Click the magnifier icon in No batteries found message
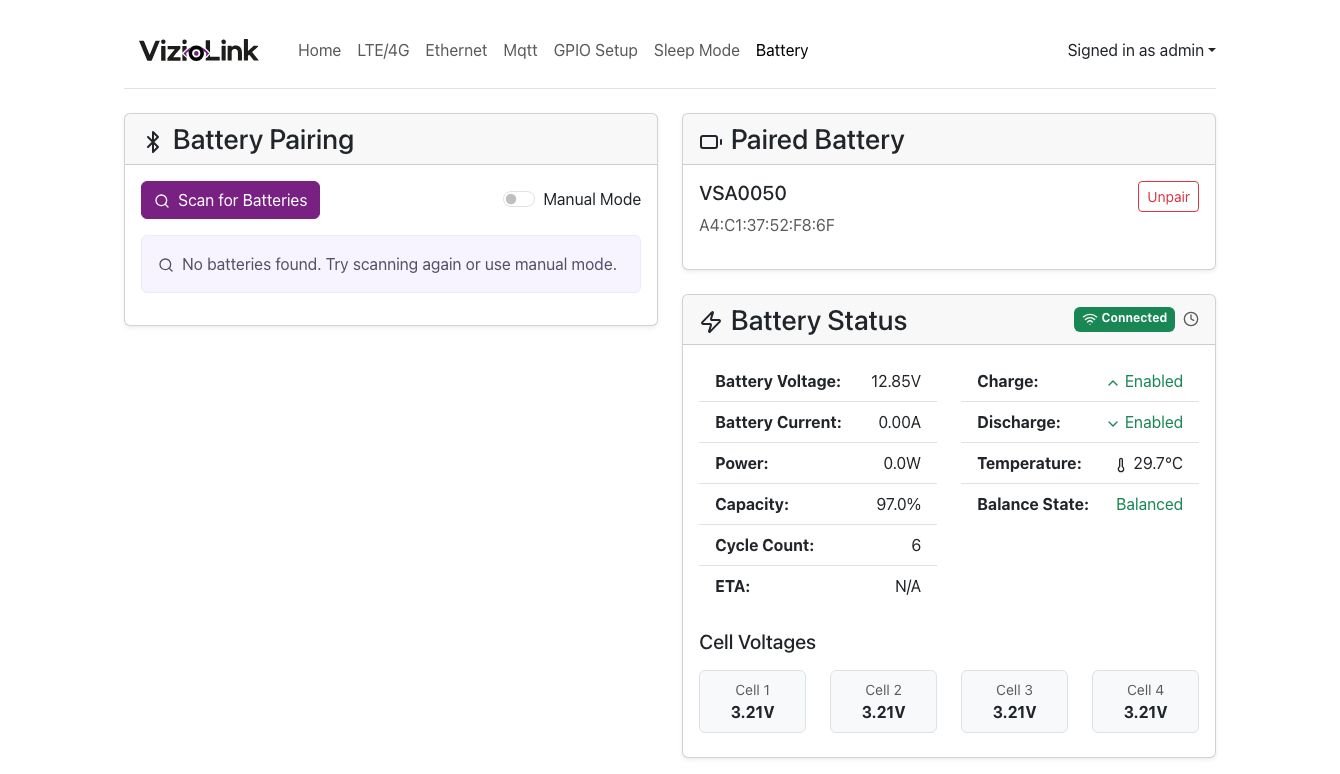The height and width of the screenshot is (774, 1340). [x=166, y=265]
